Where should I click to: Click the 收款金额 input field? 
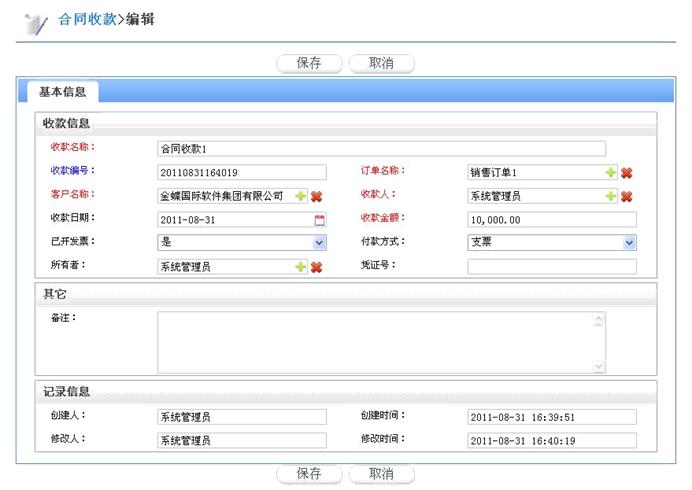pyautogui.click(x=552, y=219)
